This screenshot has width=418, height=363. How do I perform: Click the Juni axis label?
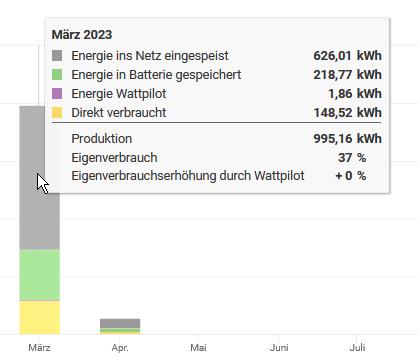click(279, 348)
